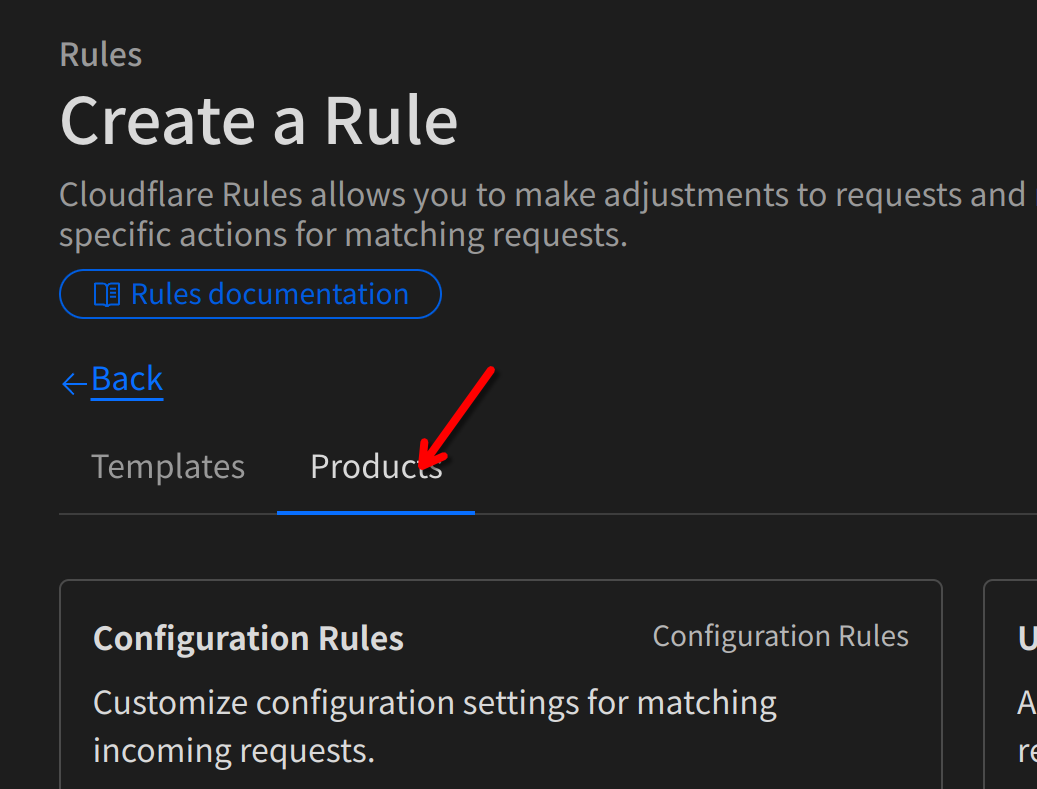Click the 'Customize configuration settings' card description
1037x789 pixels.
(435, 726)
